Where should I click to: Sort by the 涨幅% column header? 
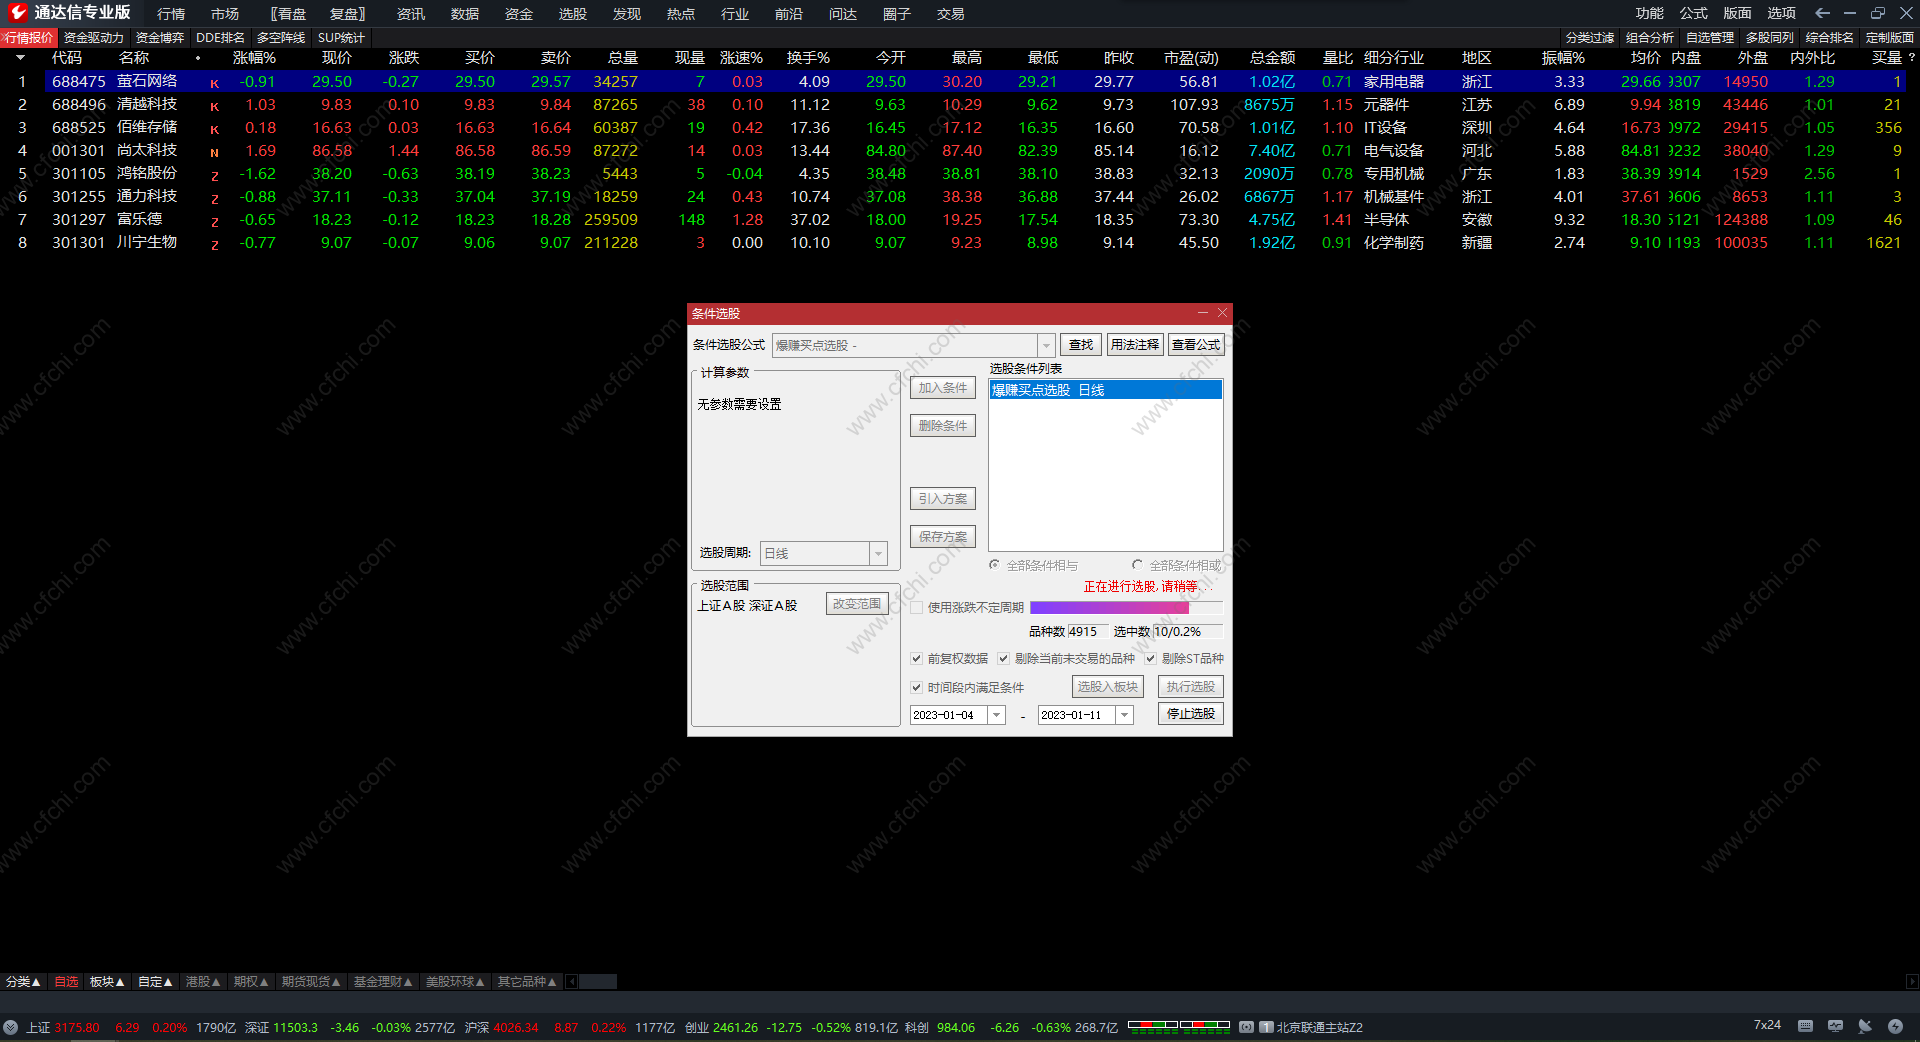pos(254,58)
